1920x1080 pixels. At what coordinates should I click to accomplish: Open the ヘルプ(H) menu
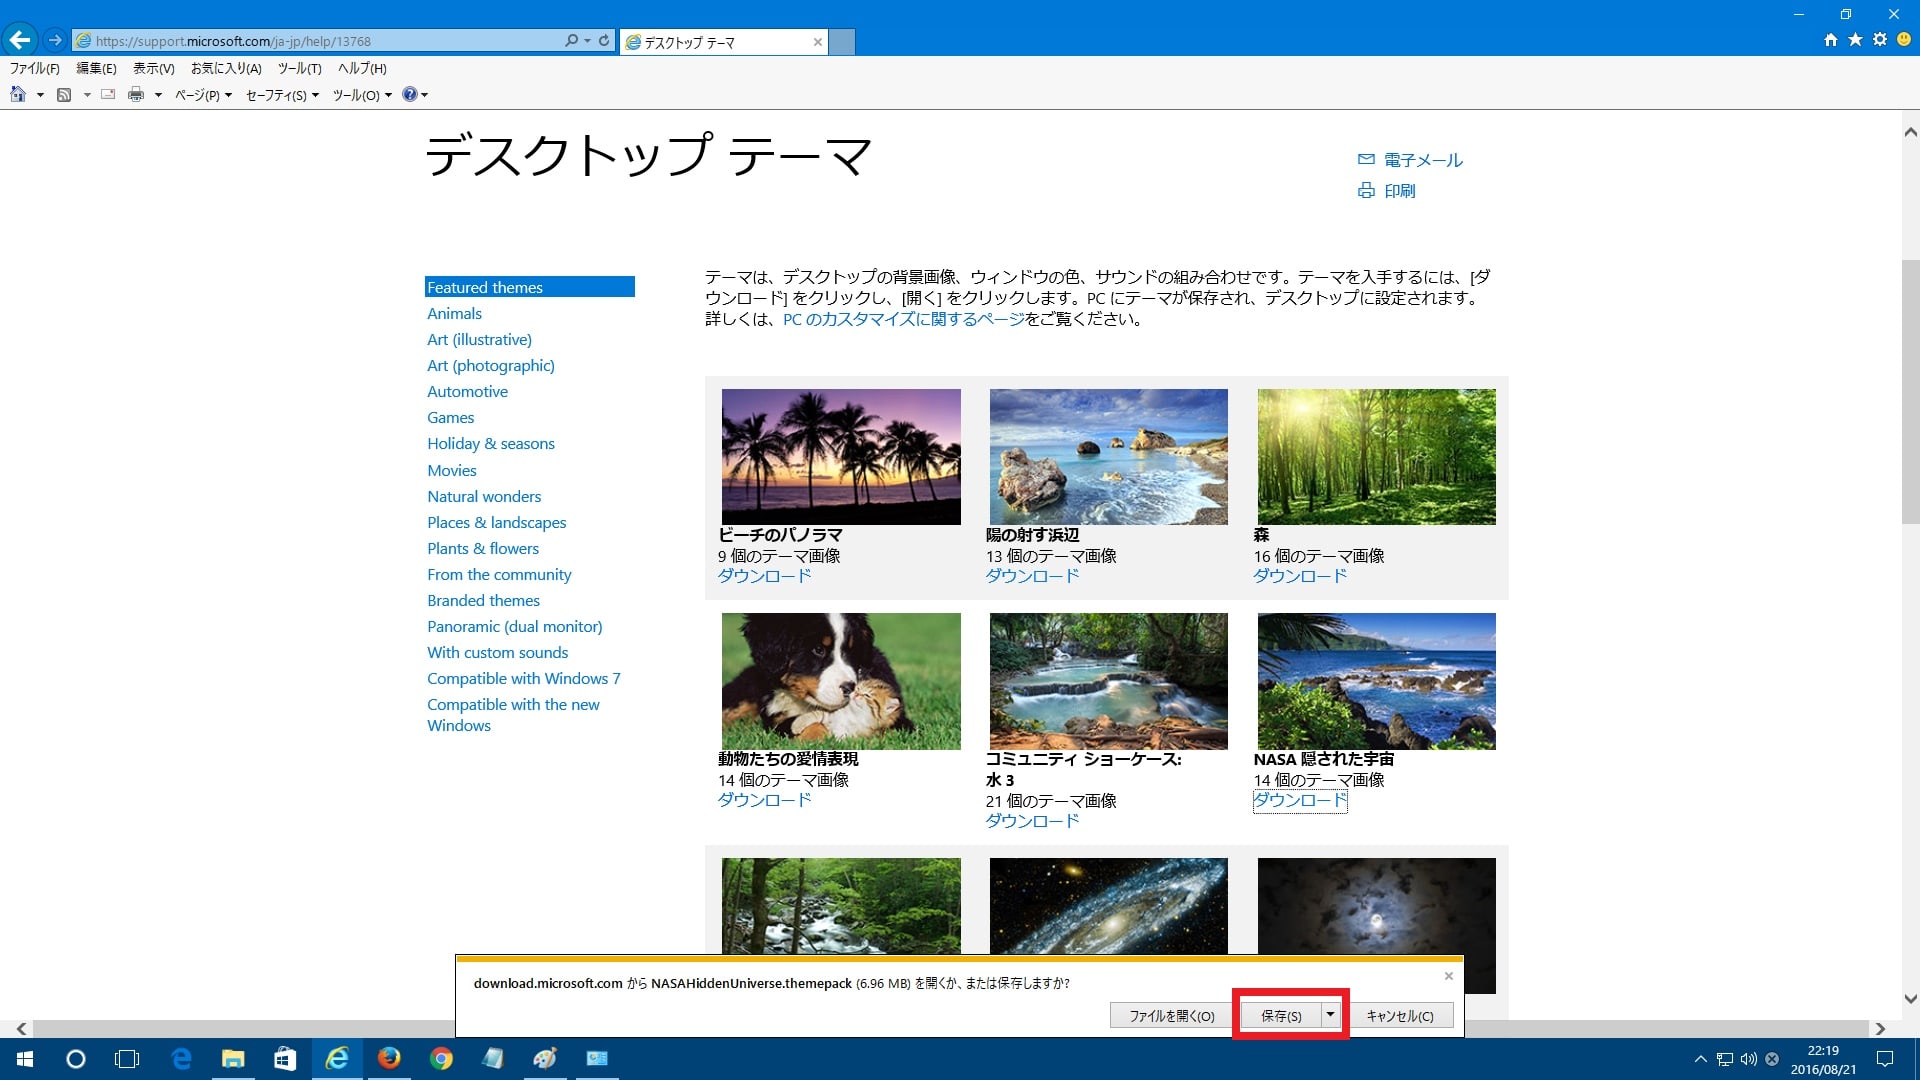point(362,68)
